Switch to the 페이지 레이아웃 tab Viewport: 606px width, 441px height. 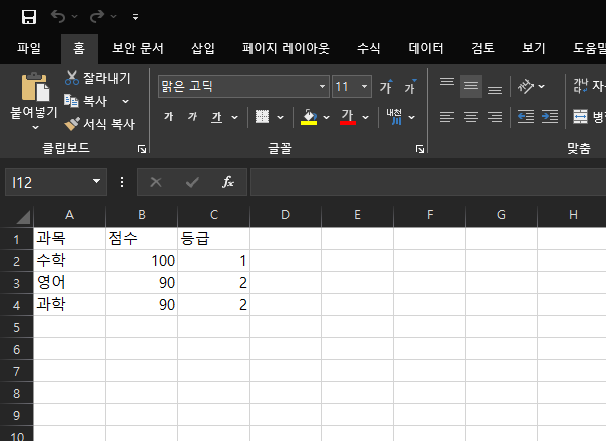[286, 48]
